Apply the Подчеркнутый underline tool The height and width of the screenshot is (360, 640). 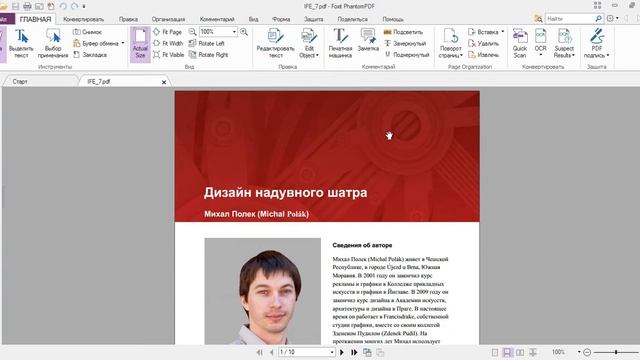(407, 55)
